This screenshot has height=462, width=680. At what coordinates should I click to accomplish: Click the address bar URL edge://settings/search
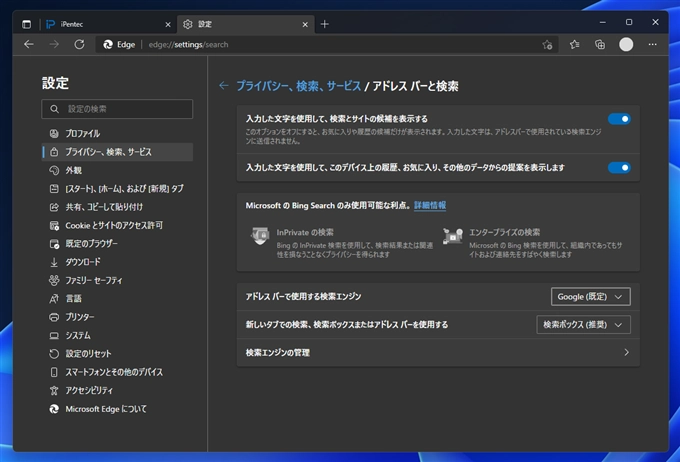(x=188, y=45)
